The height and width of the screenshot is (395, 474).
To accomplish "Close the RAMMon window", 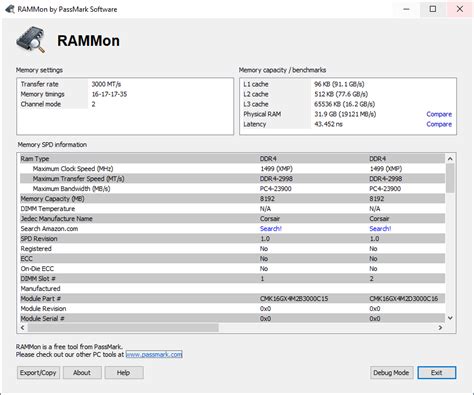I will [460, 9].
